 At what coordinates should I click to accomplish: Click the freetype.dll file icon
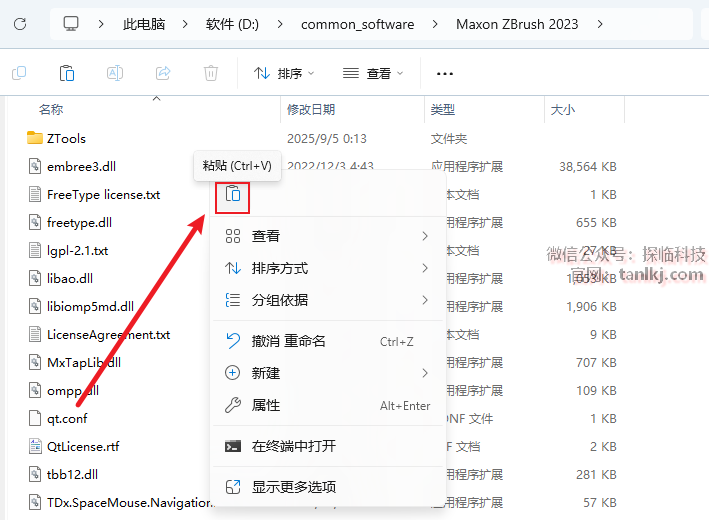(x=35, y=222)
